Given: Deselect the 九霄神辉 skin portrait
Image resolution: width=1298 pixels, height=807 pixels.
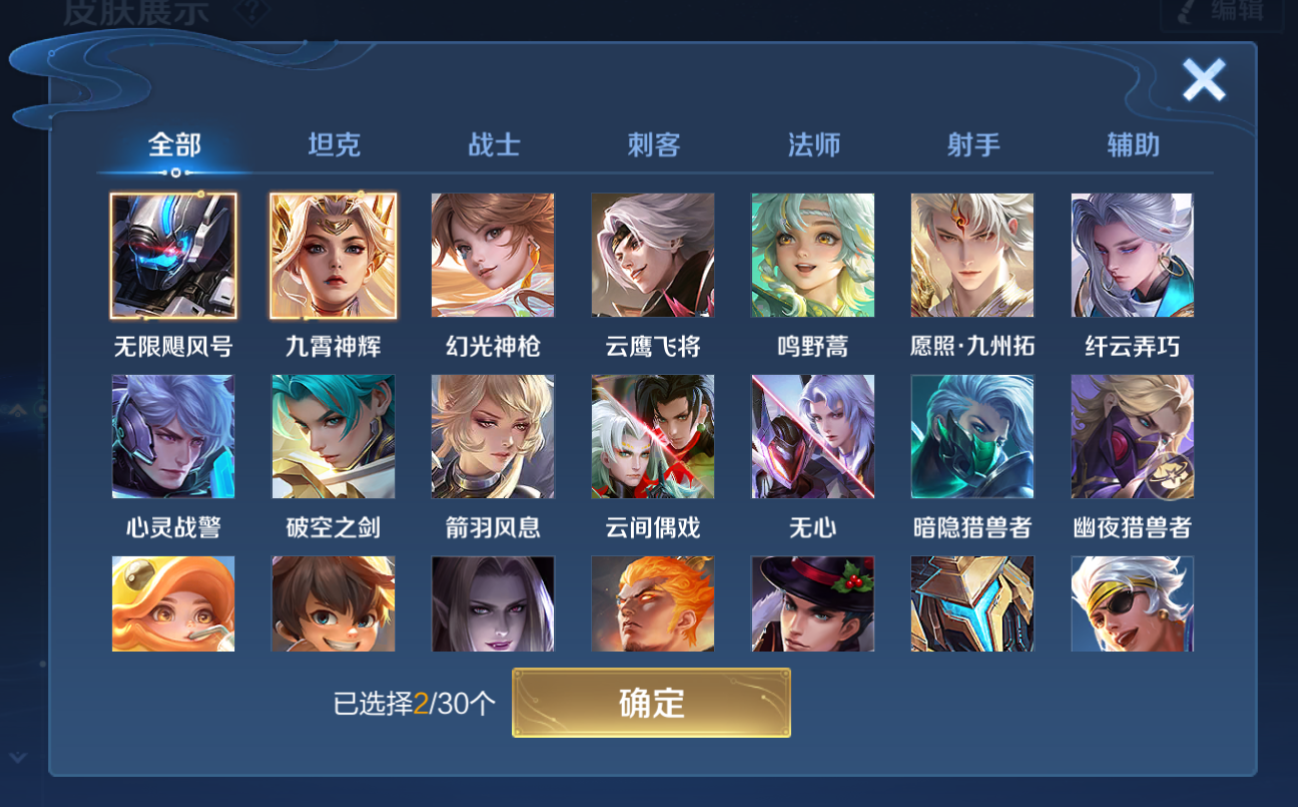Looking at the screenshot, I should click(333, 255).
